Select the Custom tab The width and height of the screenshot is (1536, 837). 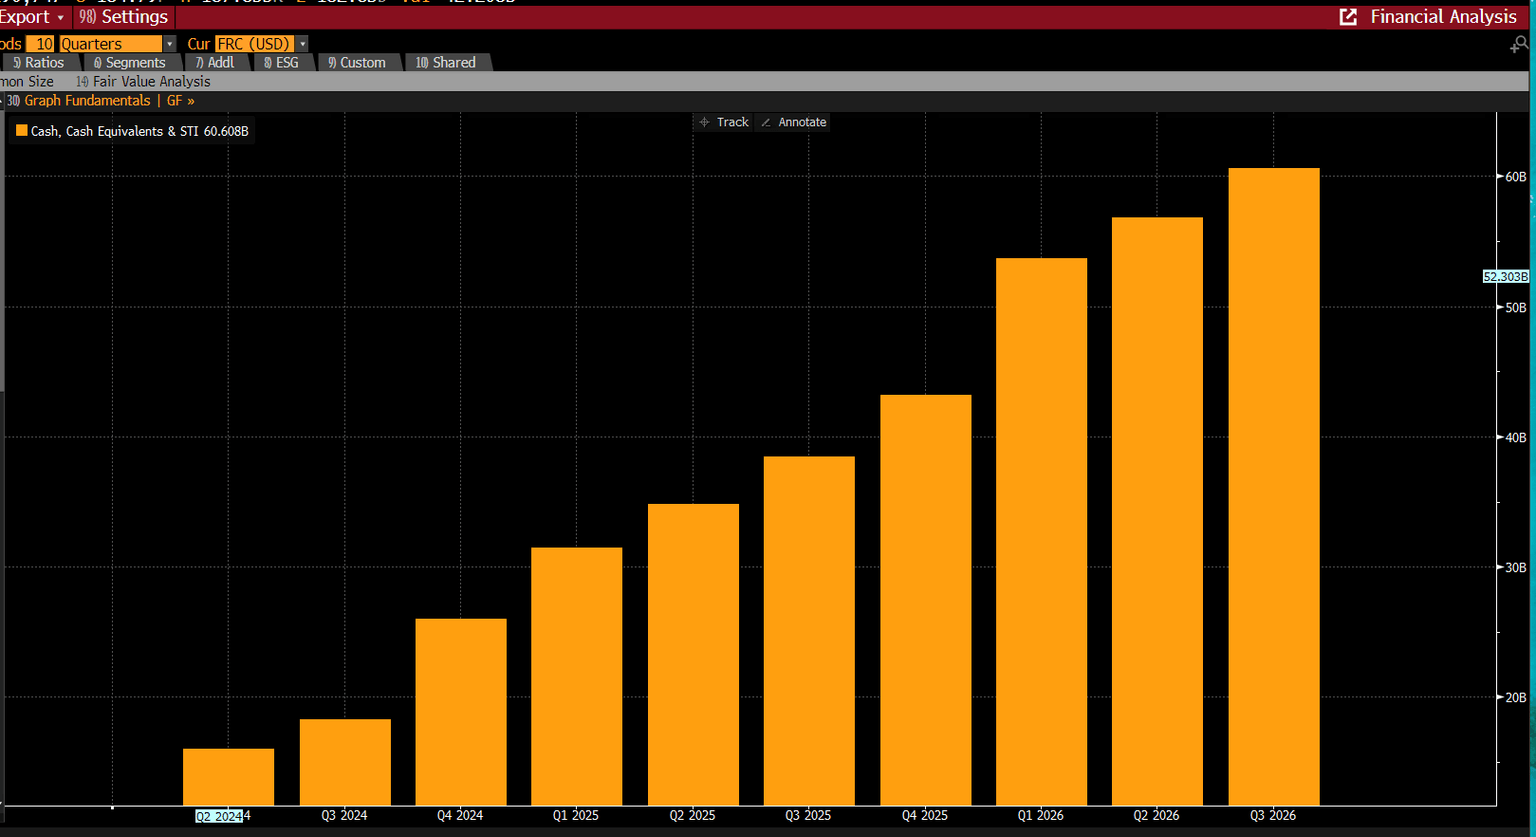357,62
